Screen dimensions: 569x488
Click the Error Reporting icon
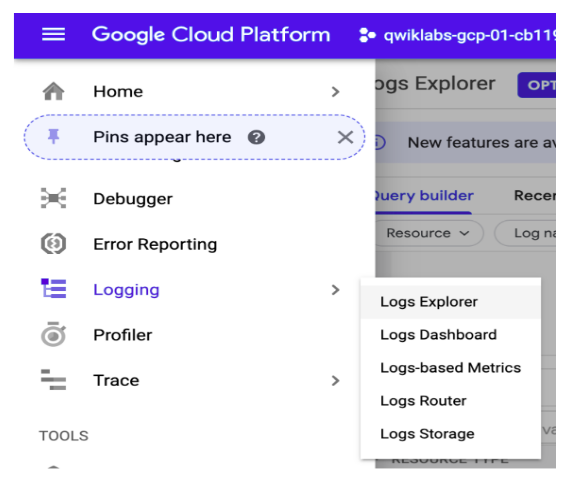click(53, 243)
